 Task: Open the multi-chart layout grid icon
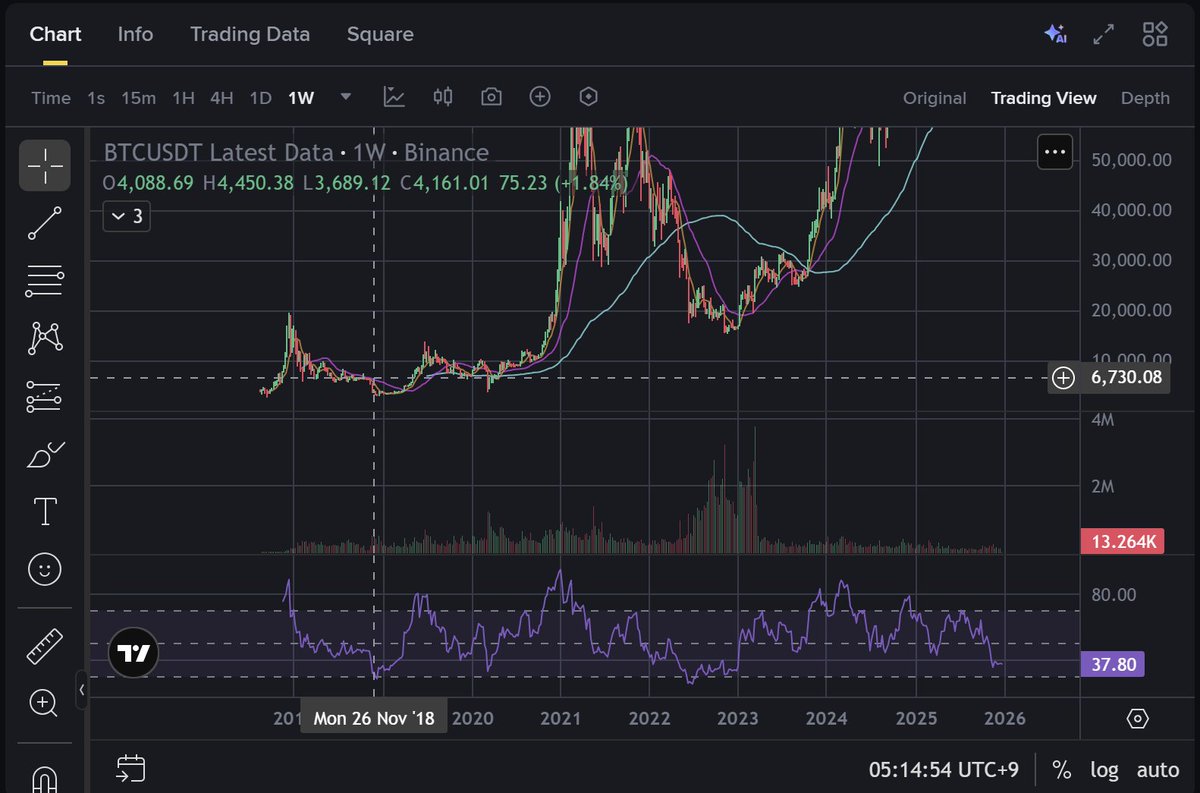pyautogui.click(x=1155, y=34)
